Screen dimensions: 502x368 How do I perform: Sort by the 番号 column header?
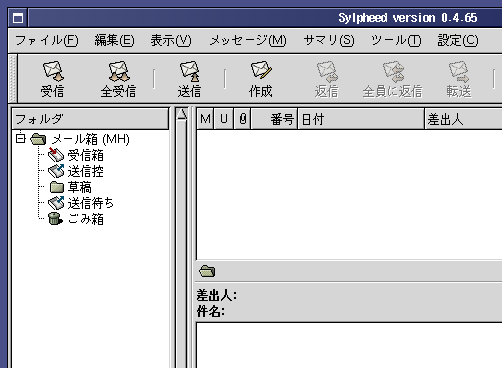[x=274, y=119]
